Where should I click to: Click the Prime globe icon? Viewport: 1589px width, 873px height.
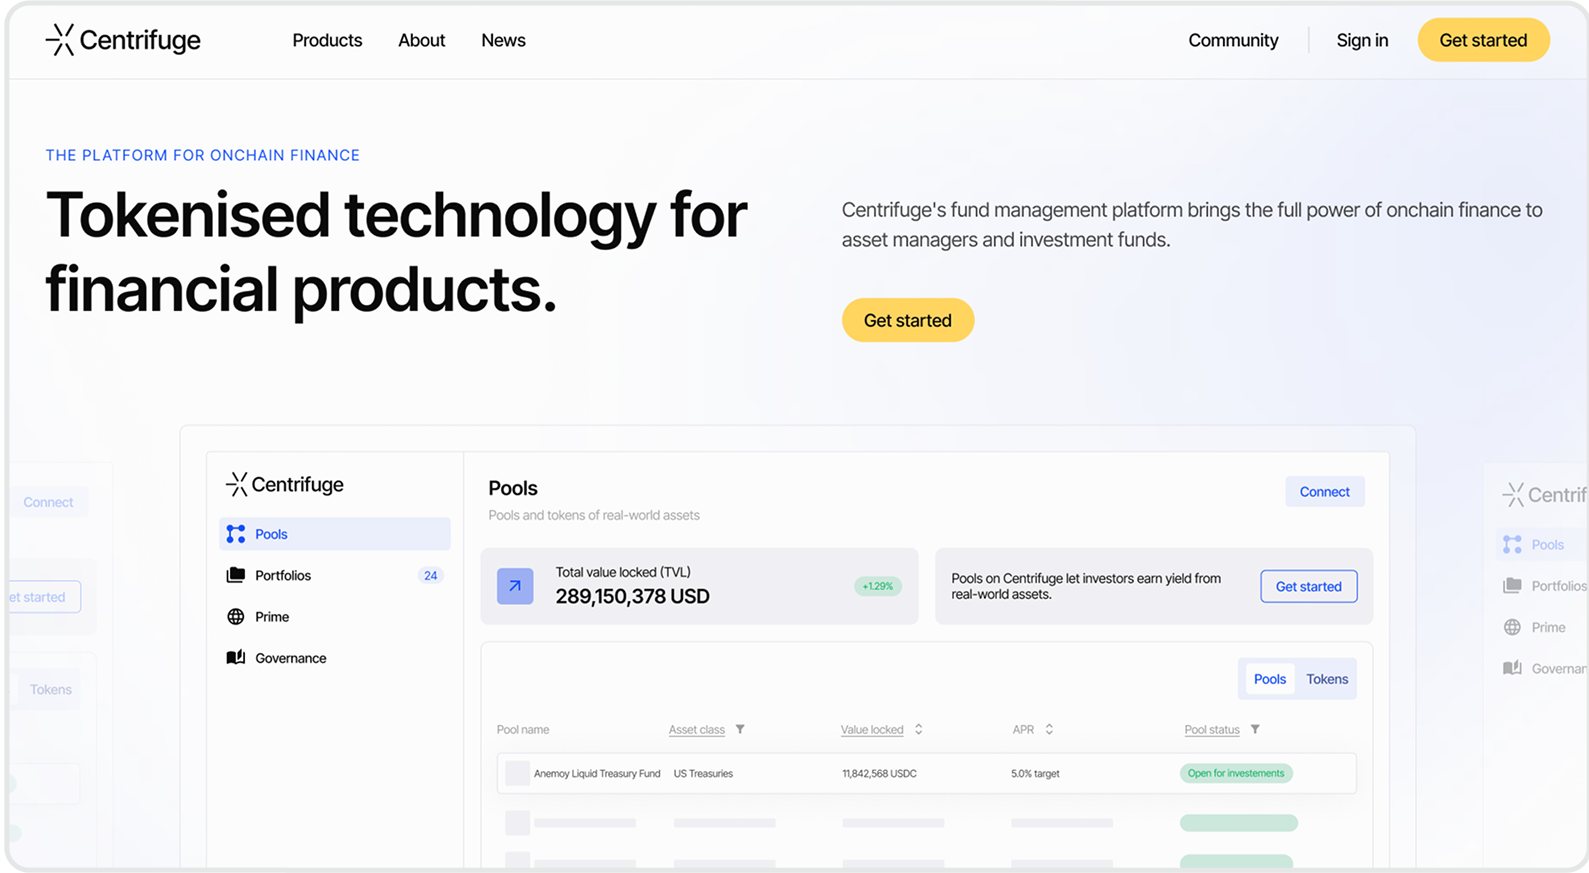tap(236, 617)
